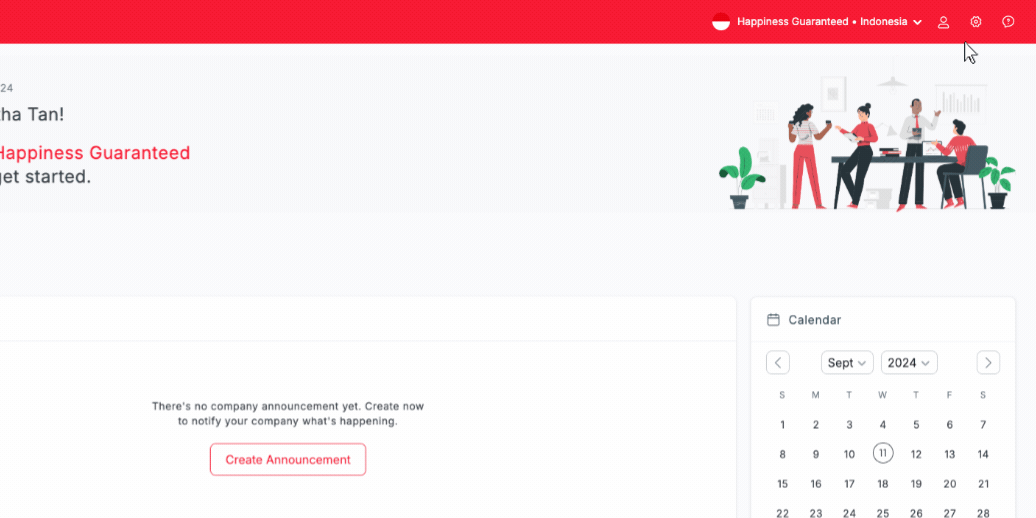Image resolution: width=1036 pixels, height=518 pixels.
Task: Choose date 5 in the calendar
Action: 916,425
